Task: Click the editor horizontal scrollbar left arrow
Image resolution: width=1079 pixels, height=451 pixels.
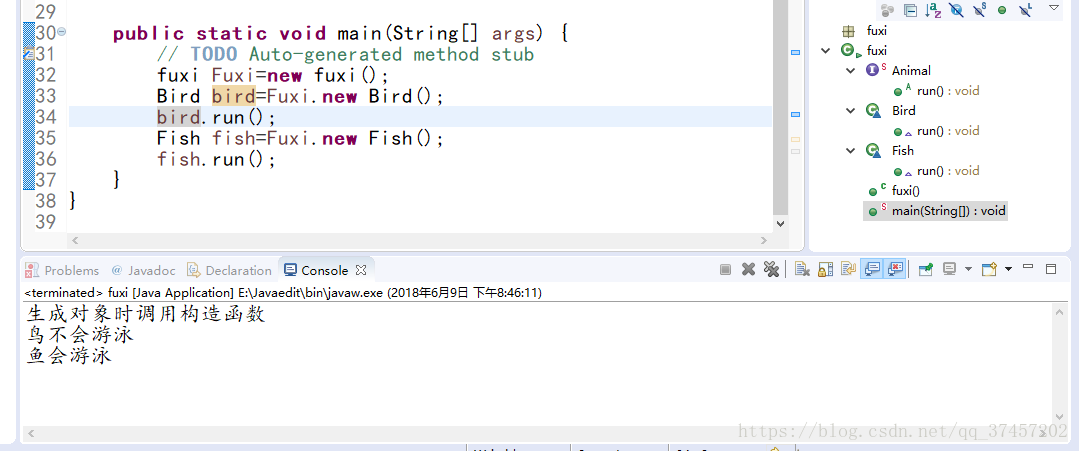Action: point(74,240)
